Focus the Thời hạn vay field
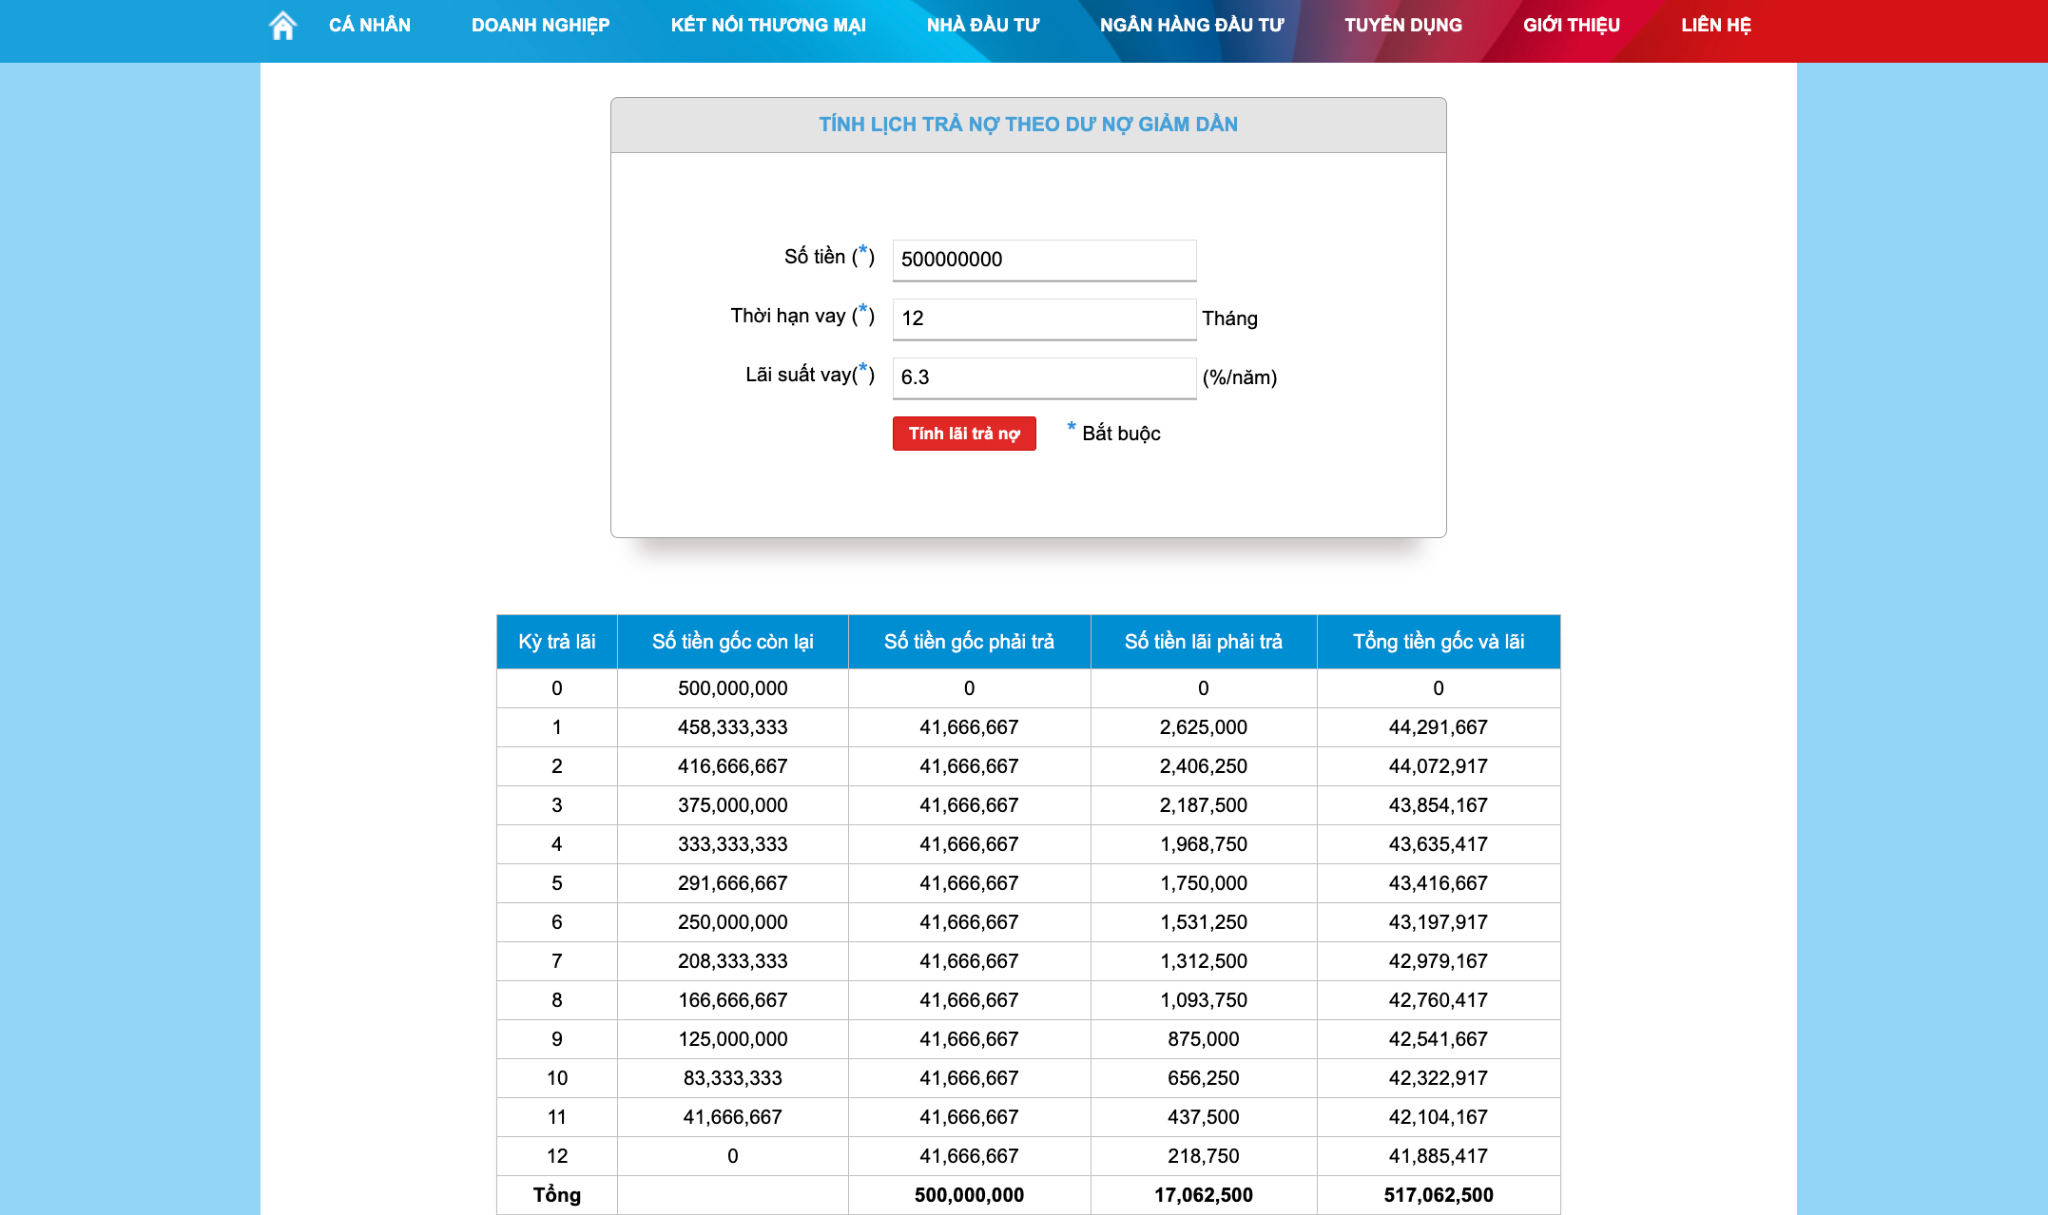The width and height of the screenshot is (2048, 1215). pyautogui.click(x=1044, y=319)
